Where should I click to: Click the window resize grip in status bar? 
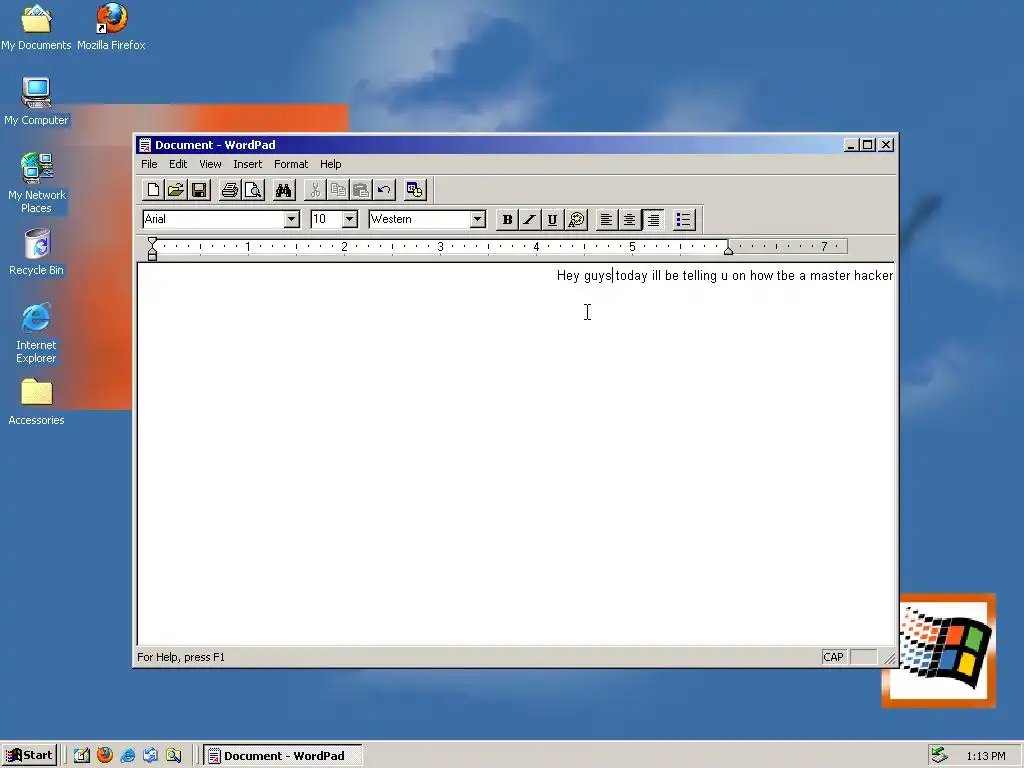889,658
